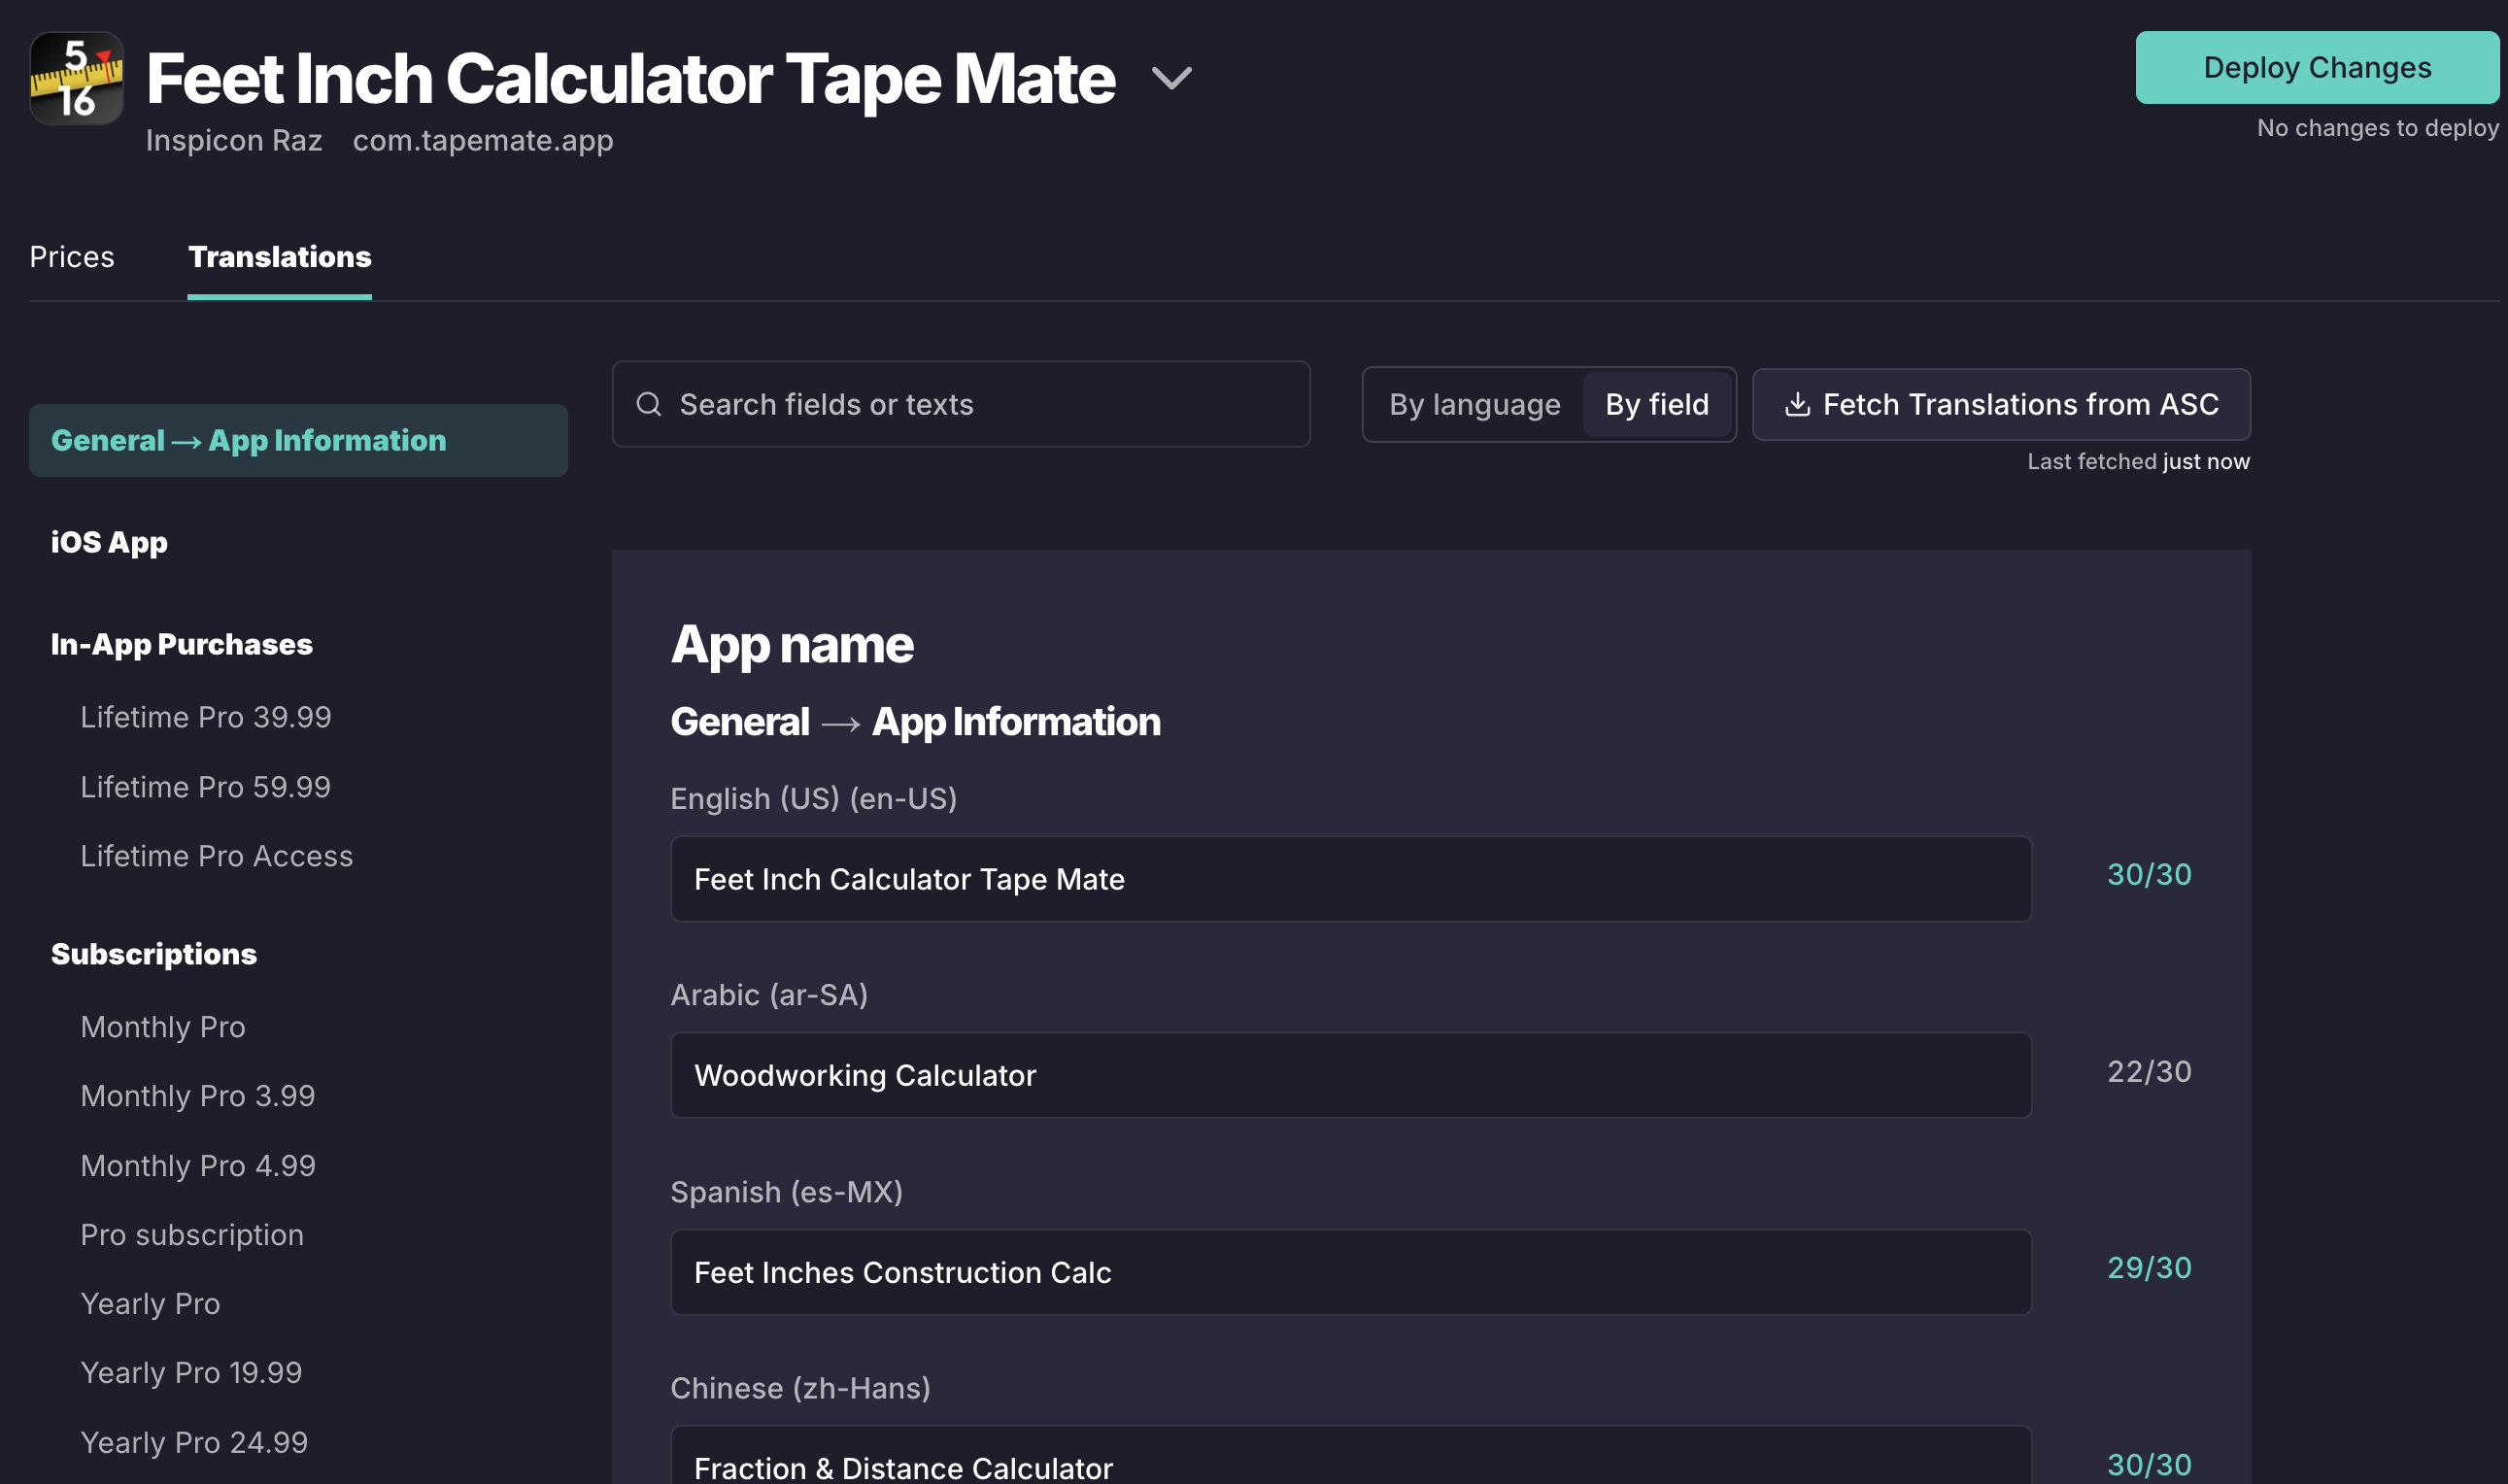
Task: Click the 'Last fetched just now' text
Action: coord(2138,462)
